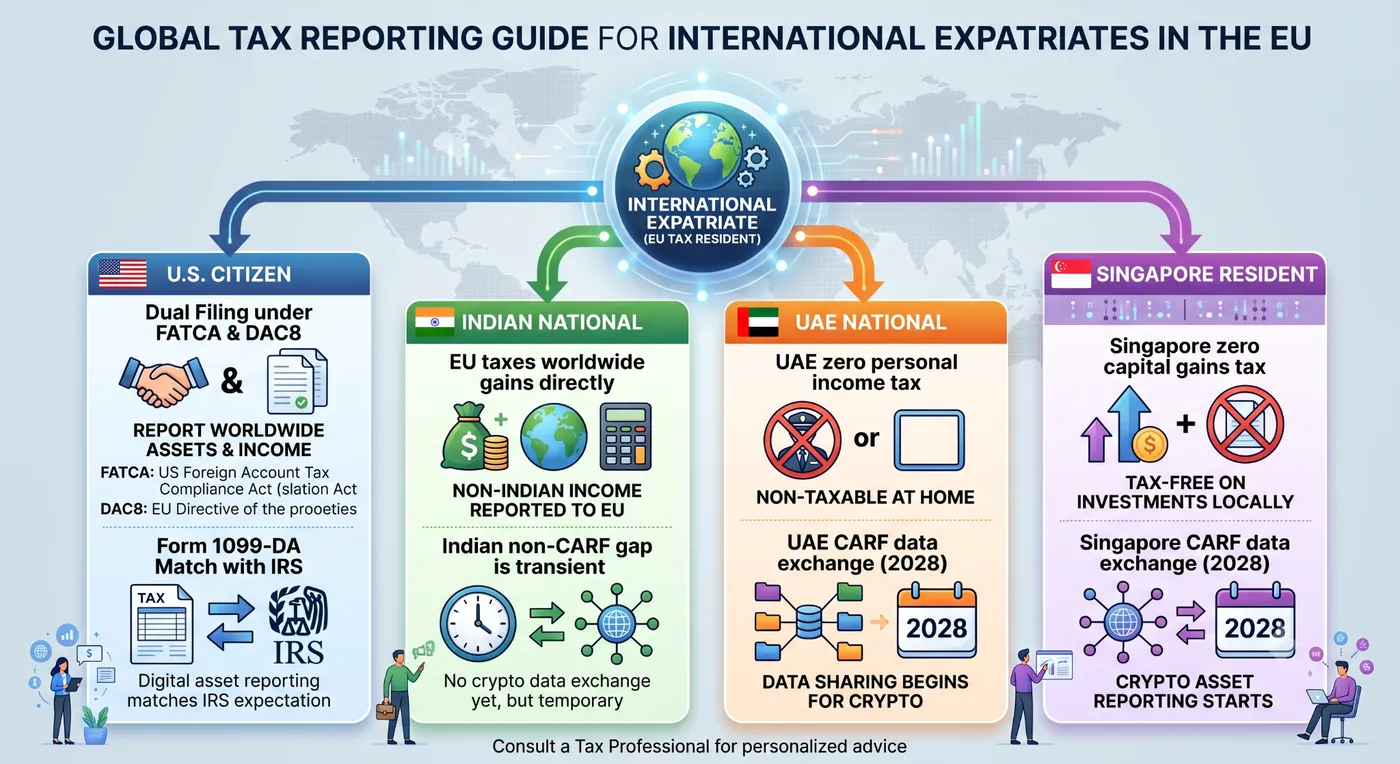Click 'No crypto data exchange yet, but temporary'
The image size is (1400, 764).
547,690
